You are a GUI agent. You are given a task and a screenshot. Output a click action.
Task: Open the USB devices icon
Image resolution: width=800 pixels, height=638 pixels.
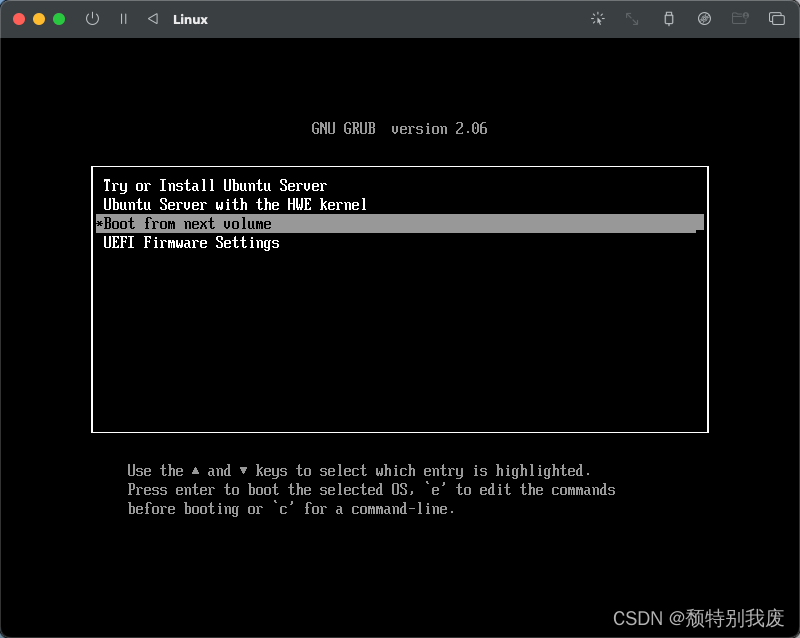tap(668, 19)
